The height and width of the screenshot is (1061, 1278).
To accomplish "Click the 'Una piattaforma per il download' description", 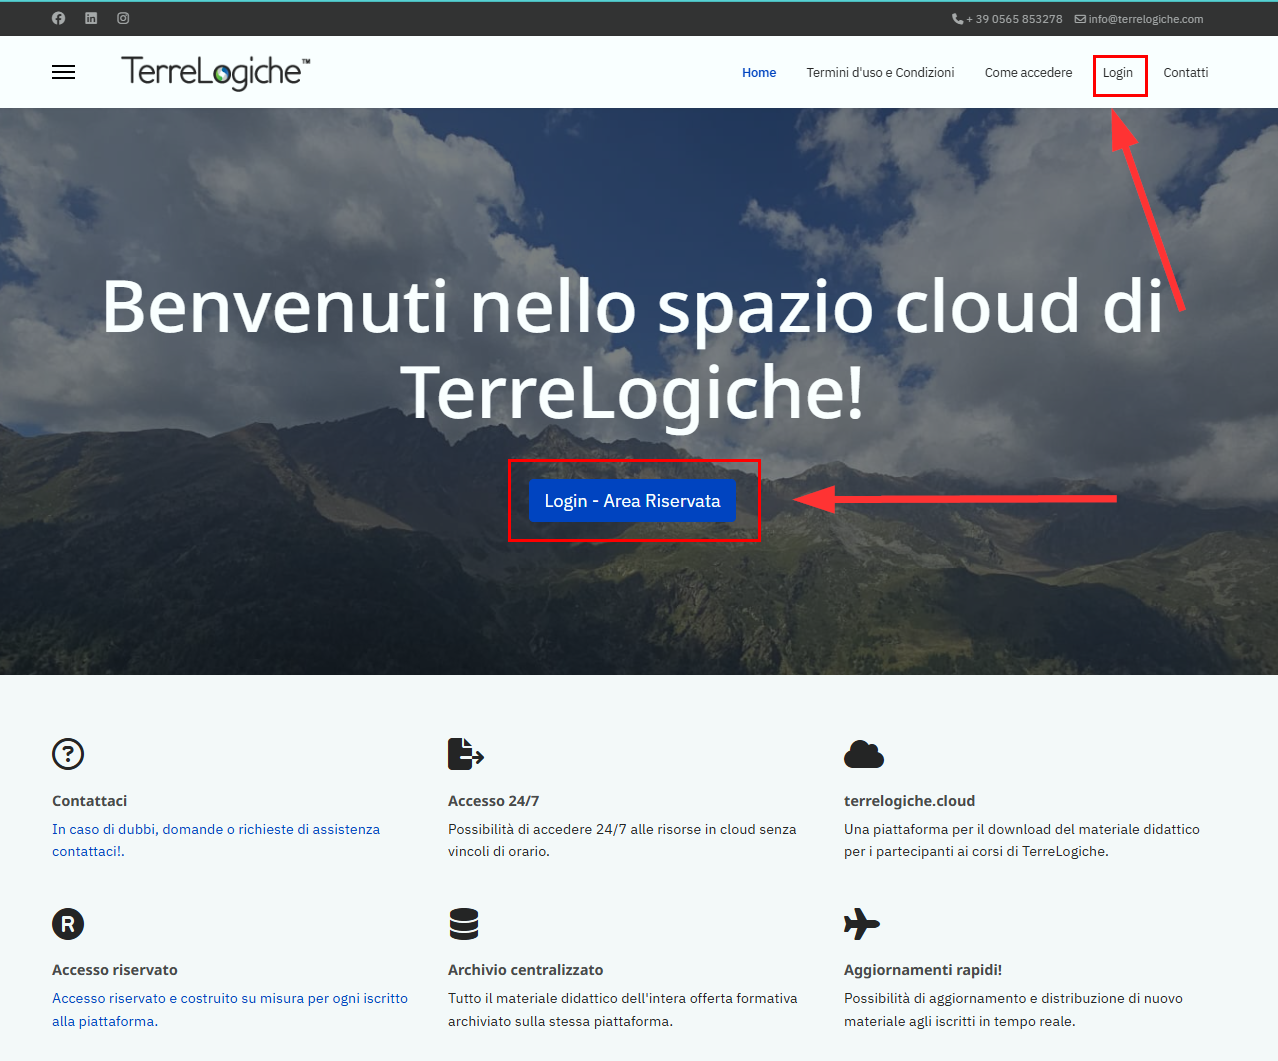I will 1022,840.
